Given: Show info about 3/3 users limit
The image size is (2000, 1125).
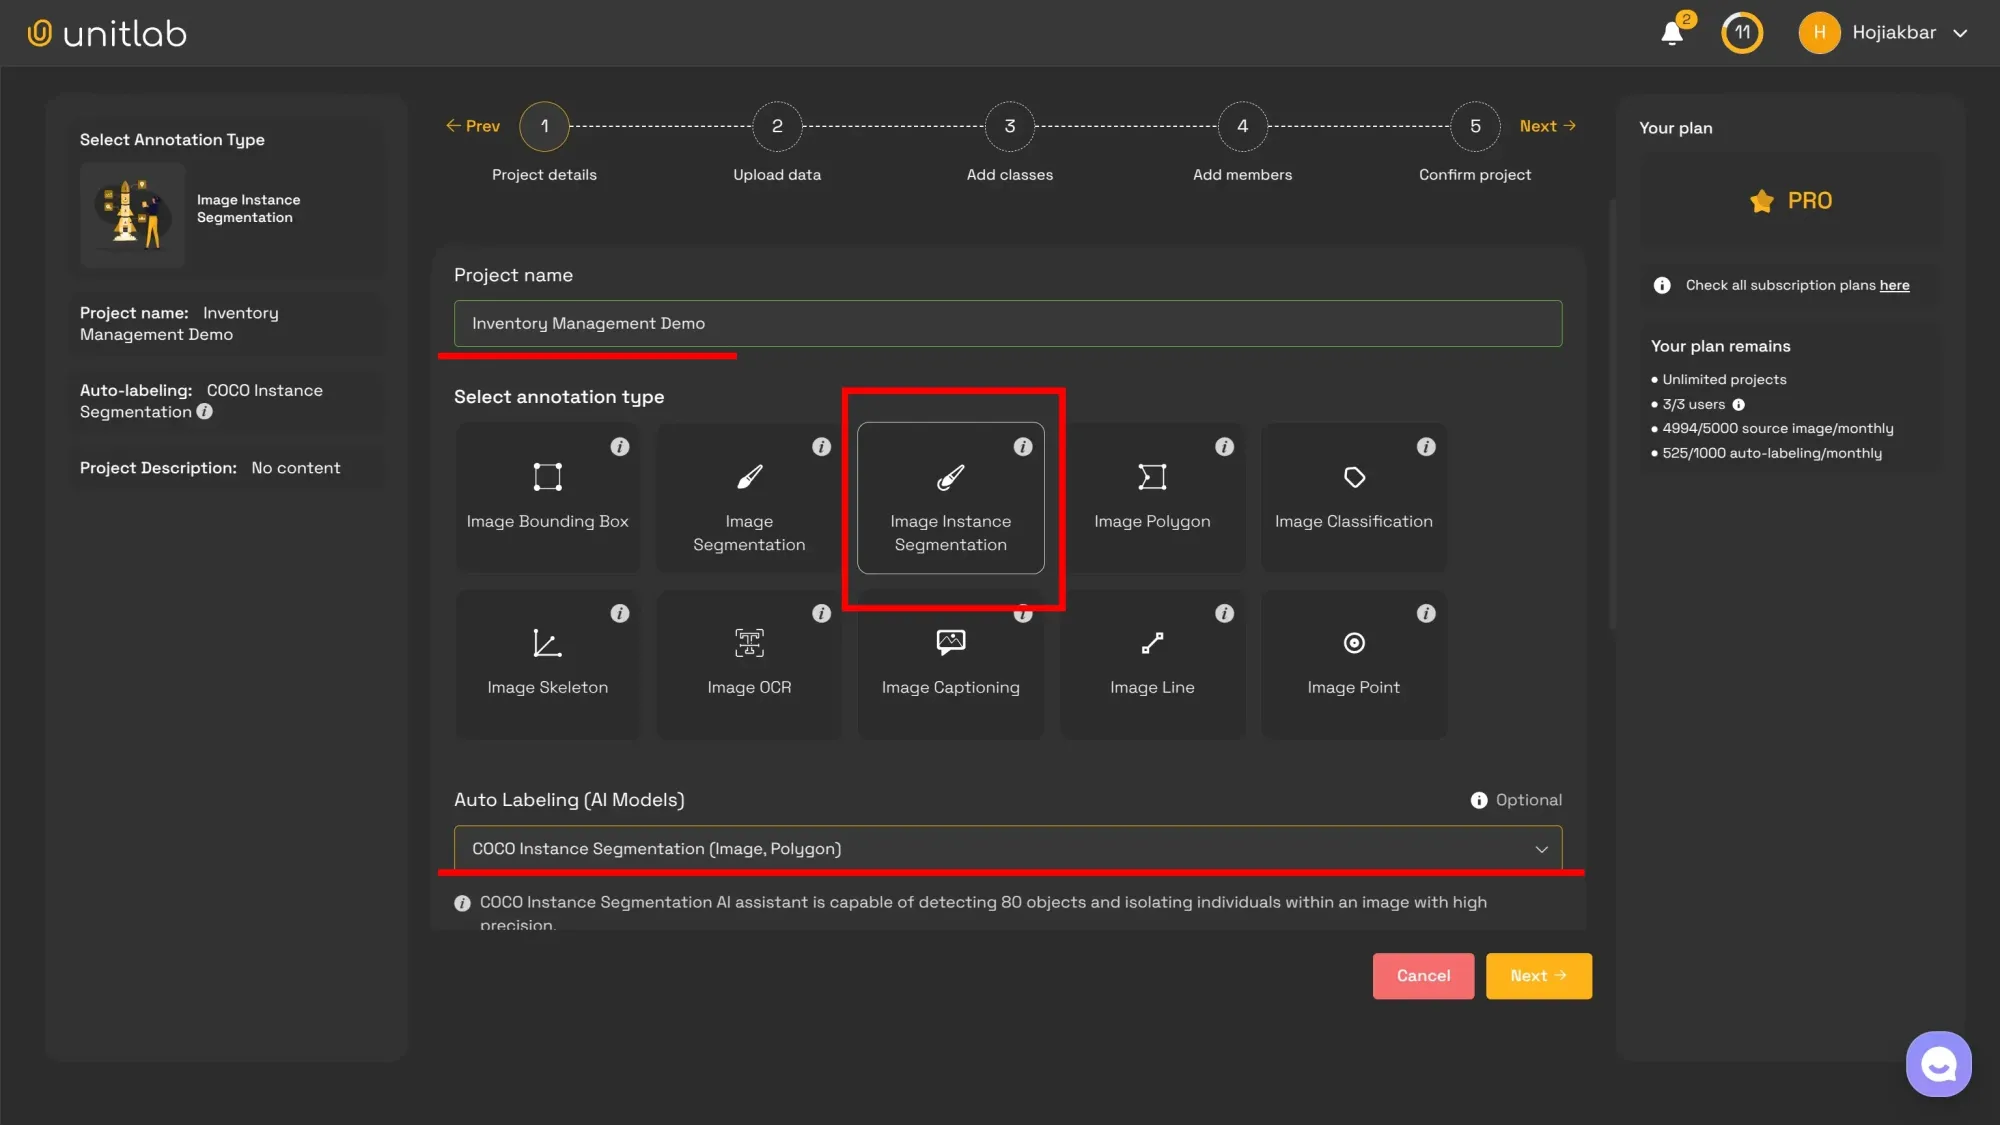Looking at the screenshot, I should point(1738,404).
